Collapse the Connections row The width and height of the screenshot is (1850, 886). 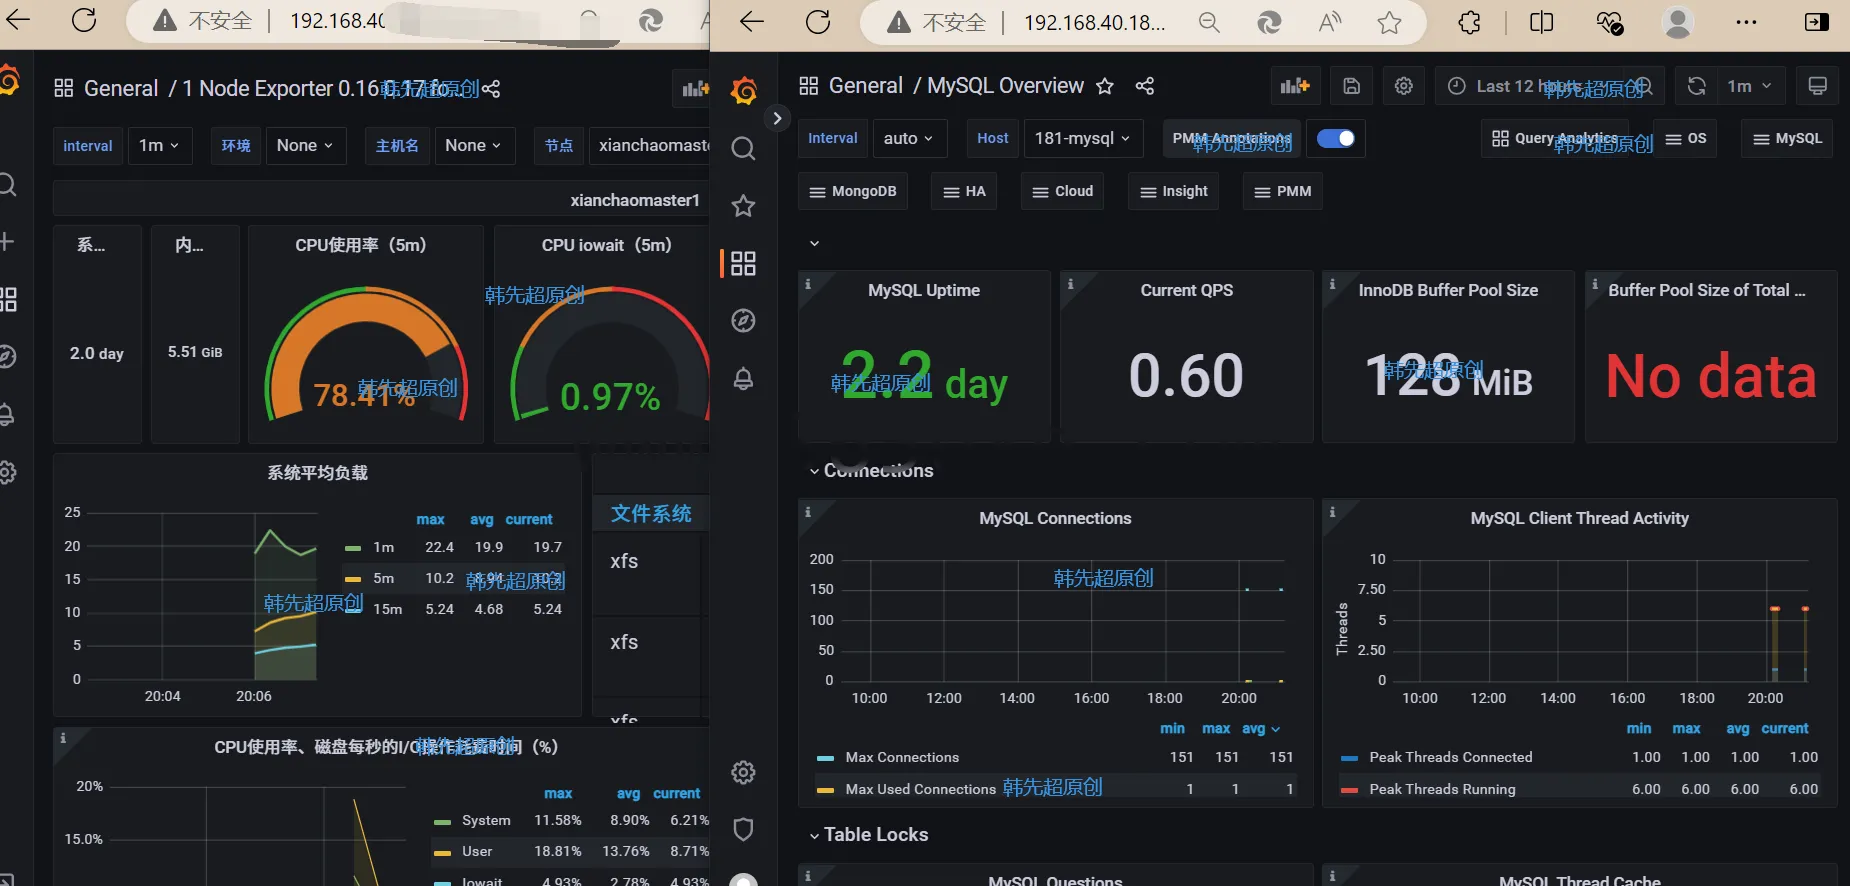coord(872,471)
